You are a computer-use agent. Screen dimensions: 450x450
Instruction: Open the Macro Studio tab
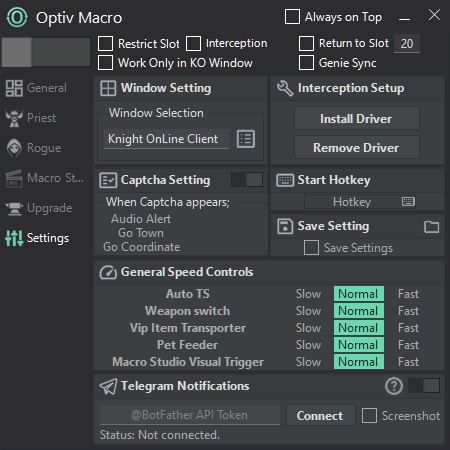coord(45,178)
